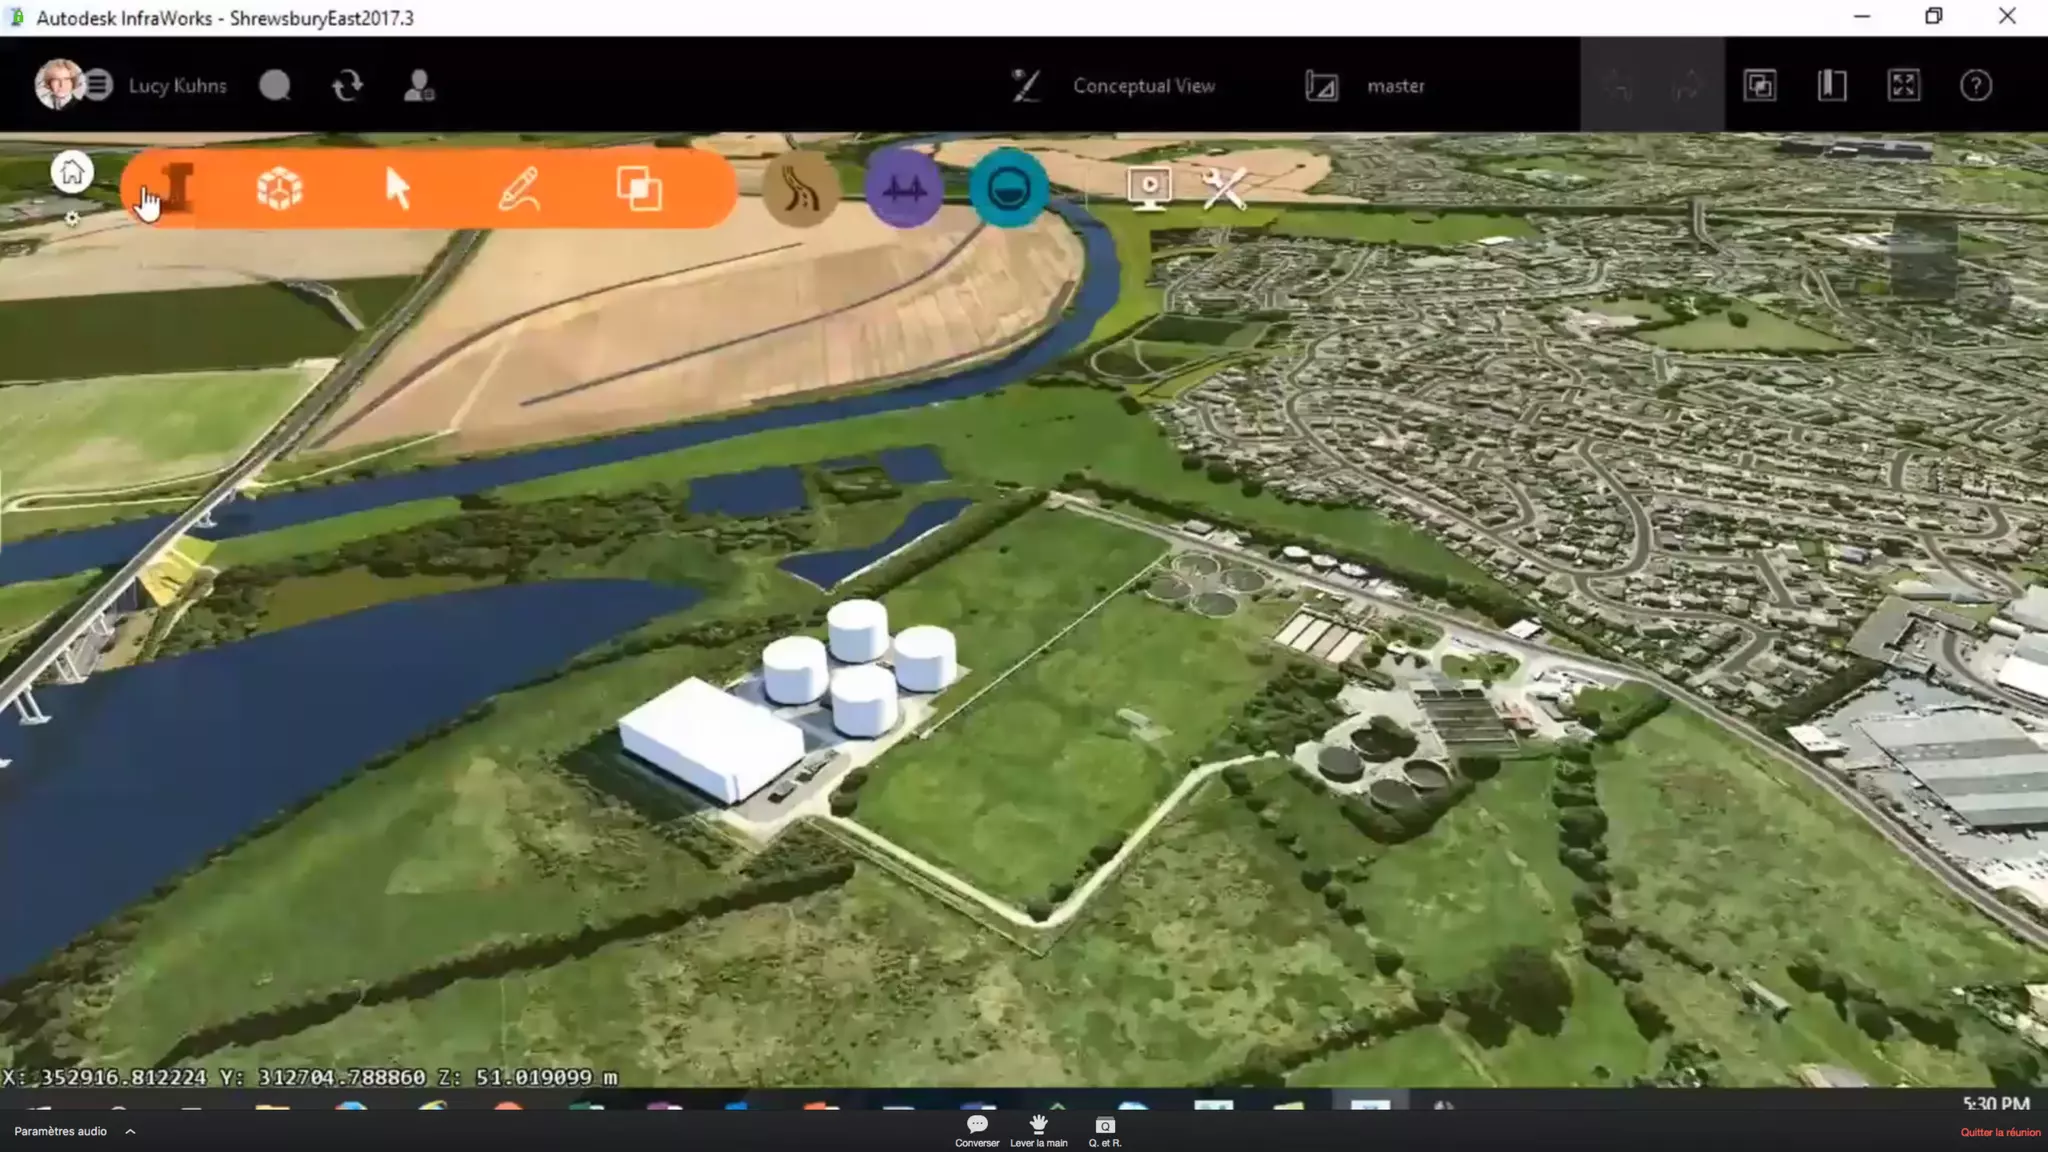Open the pencil Create conceptual design tools
This screenshot has height=1152, width=2048.
[x=519, y=188]
